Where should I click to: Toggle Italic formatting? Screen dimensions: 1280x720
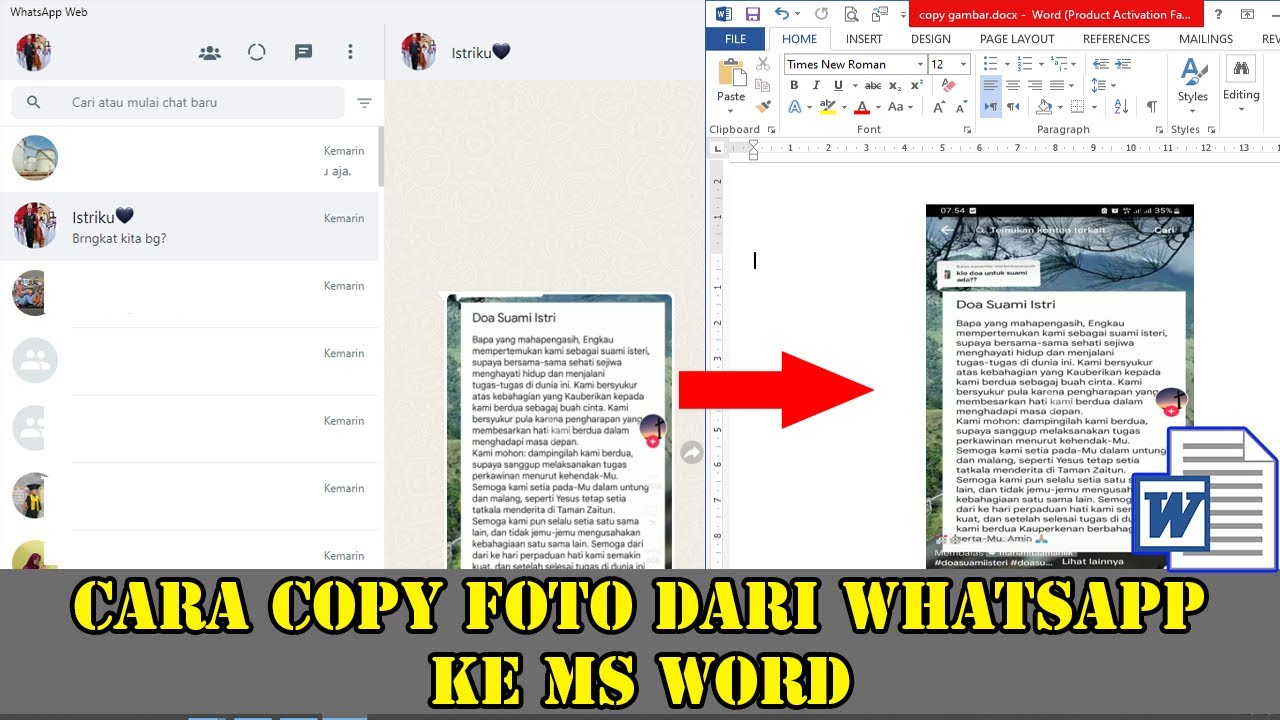tap(815, 86)
